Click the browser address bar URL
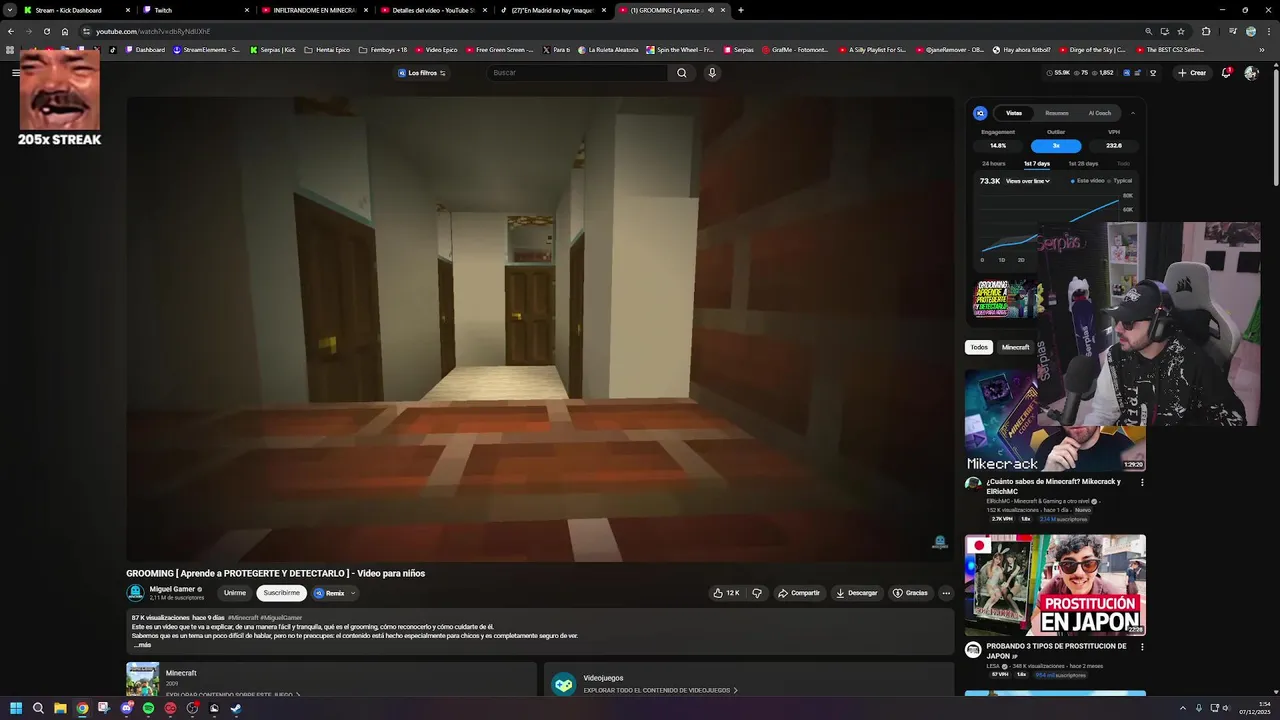 [x=153, y=31]
